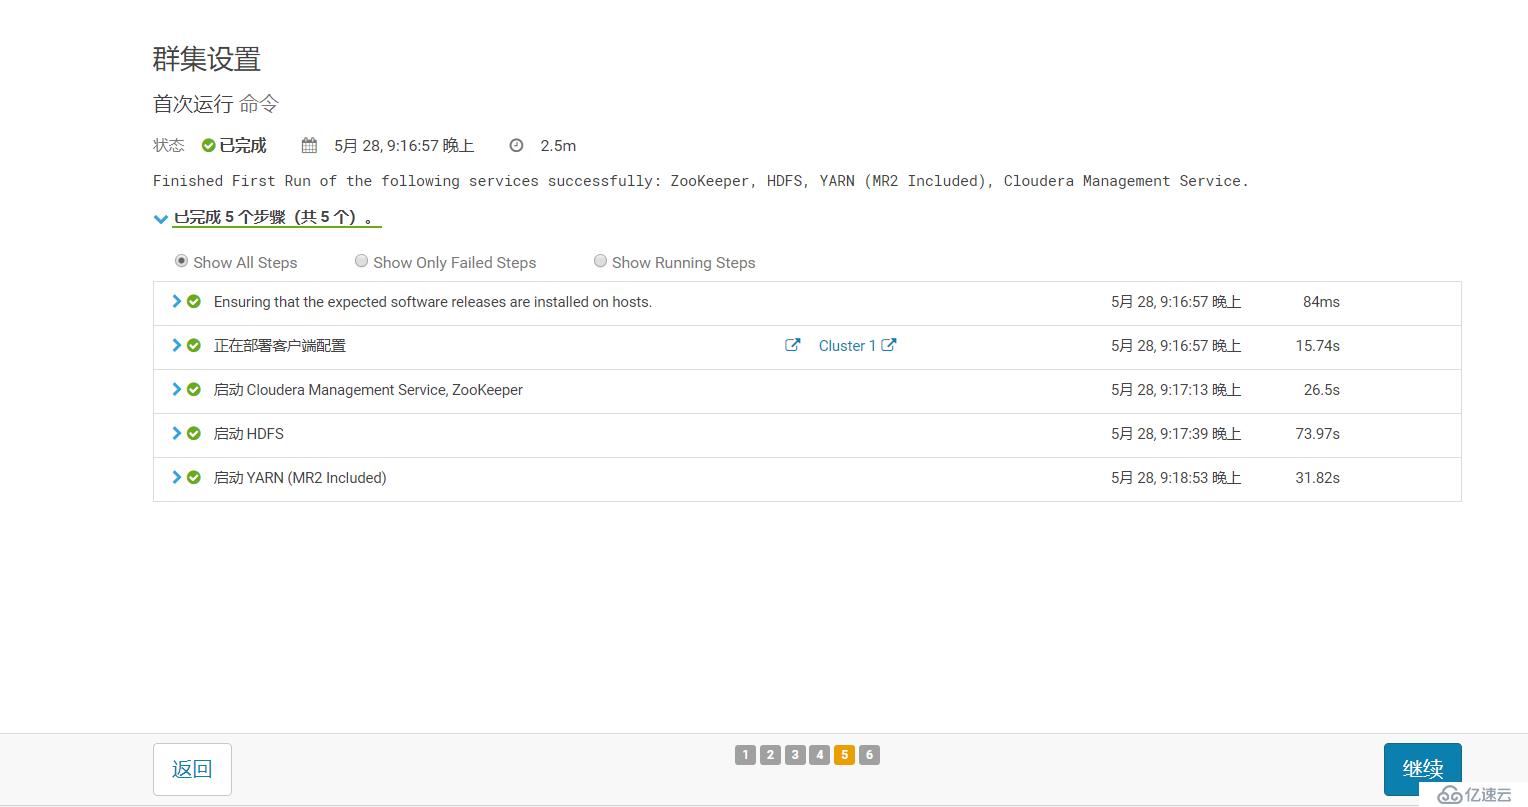
Task: Click the 群集设置 page heading
Action: pyautogui.click(x=207, y=59)
